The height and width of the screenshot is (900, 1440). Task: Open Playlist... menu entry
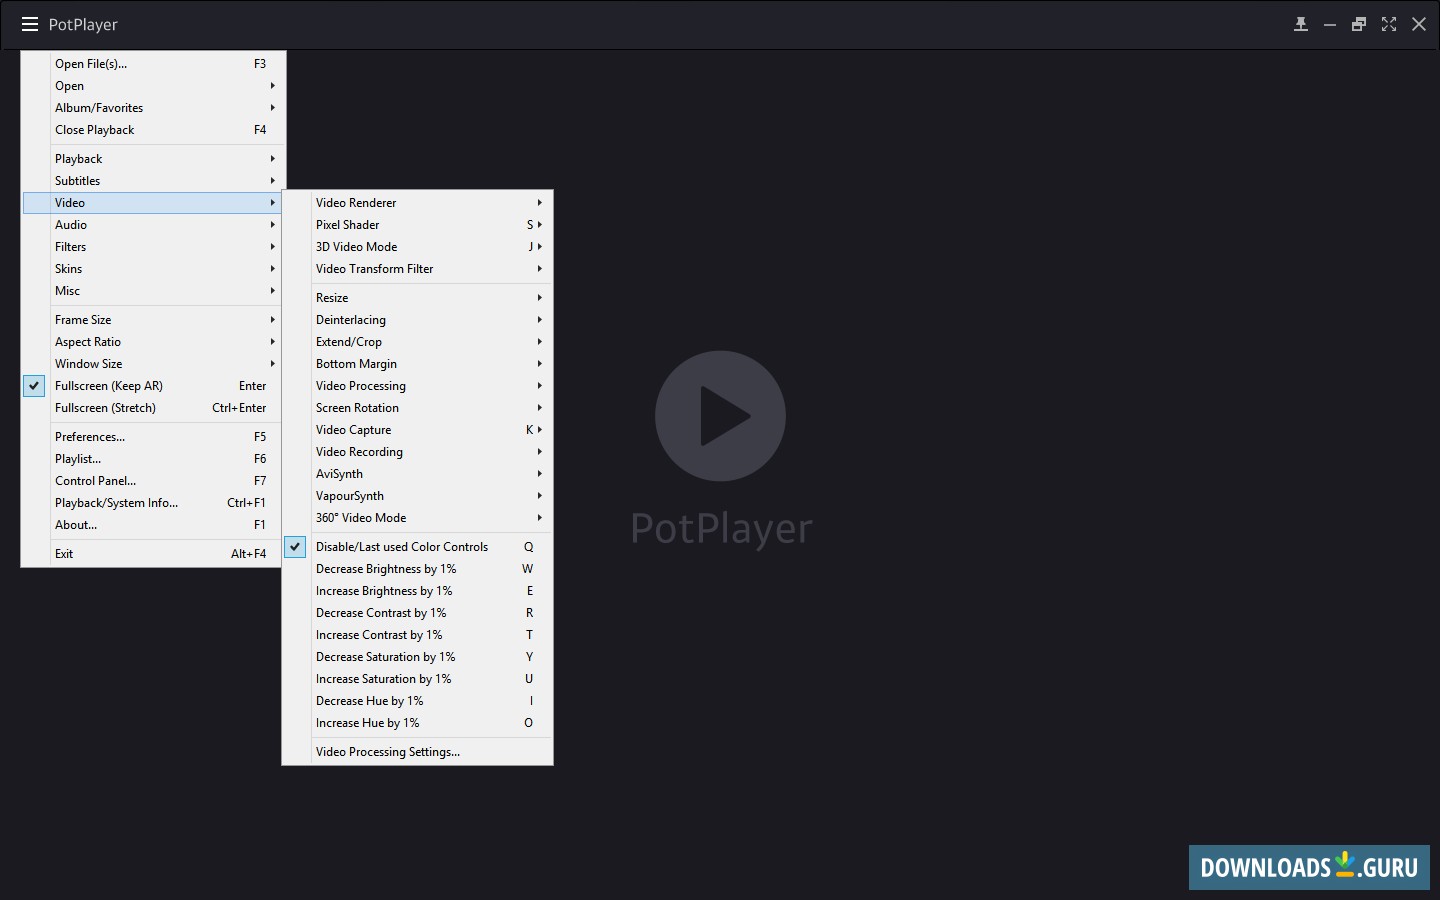coord(153,459)
